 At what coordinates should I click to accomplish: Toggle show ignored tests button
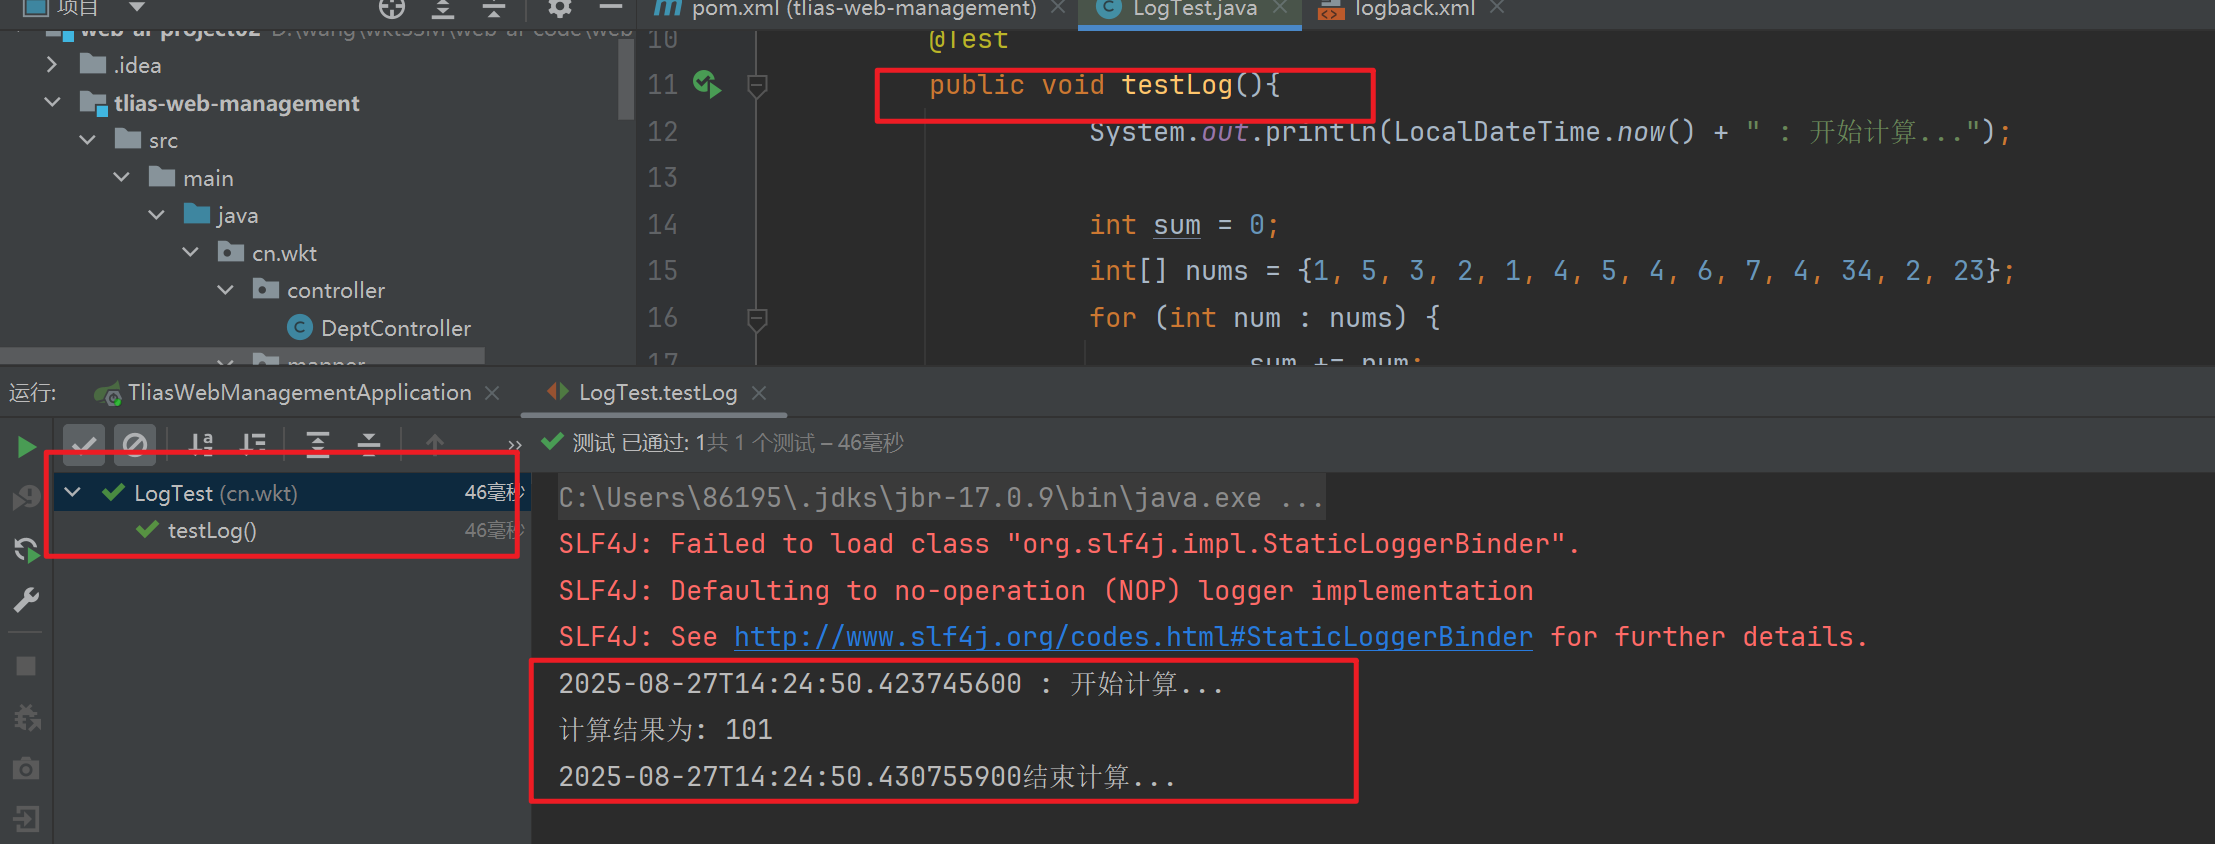click(134, 443)
